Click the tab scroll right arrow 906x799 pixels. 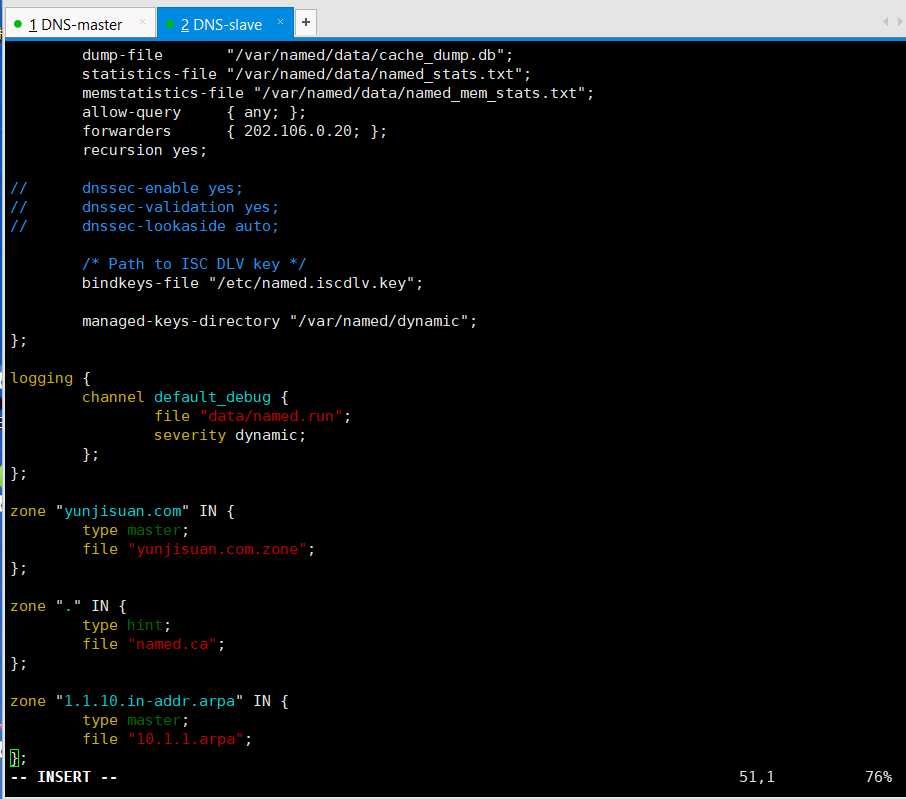click(899, 22)
